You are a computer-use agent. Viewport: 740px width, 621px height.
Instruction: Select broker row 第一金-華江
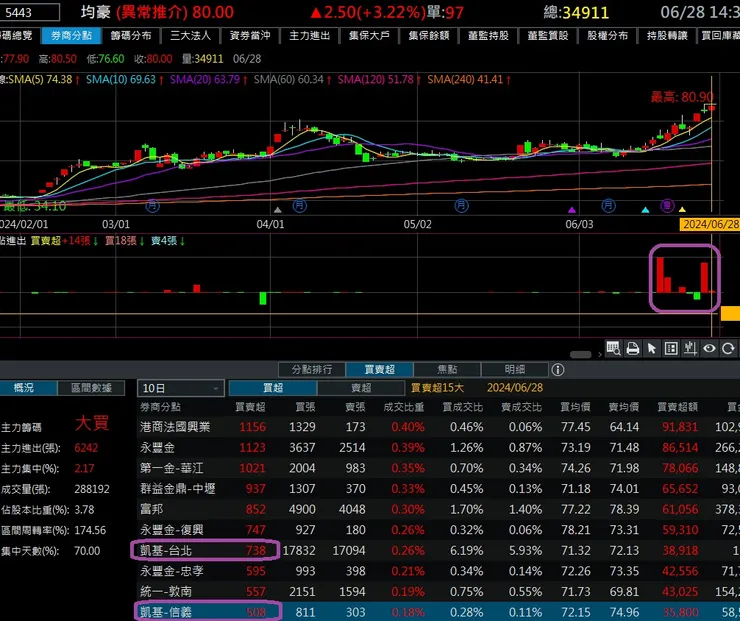pos(438,468)
